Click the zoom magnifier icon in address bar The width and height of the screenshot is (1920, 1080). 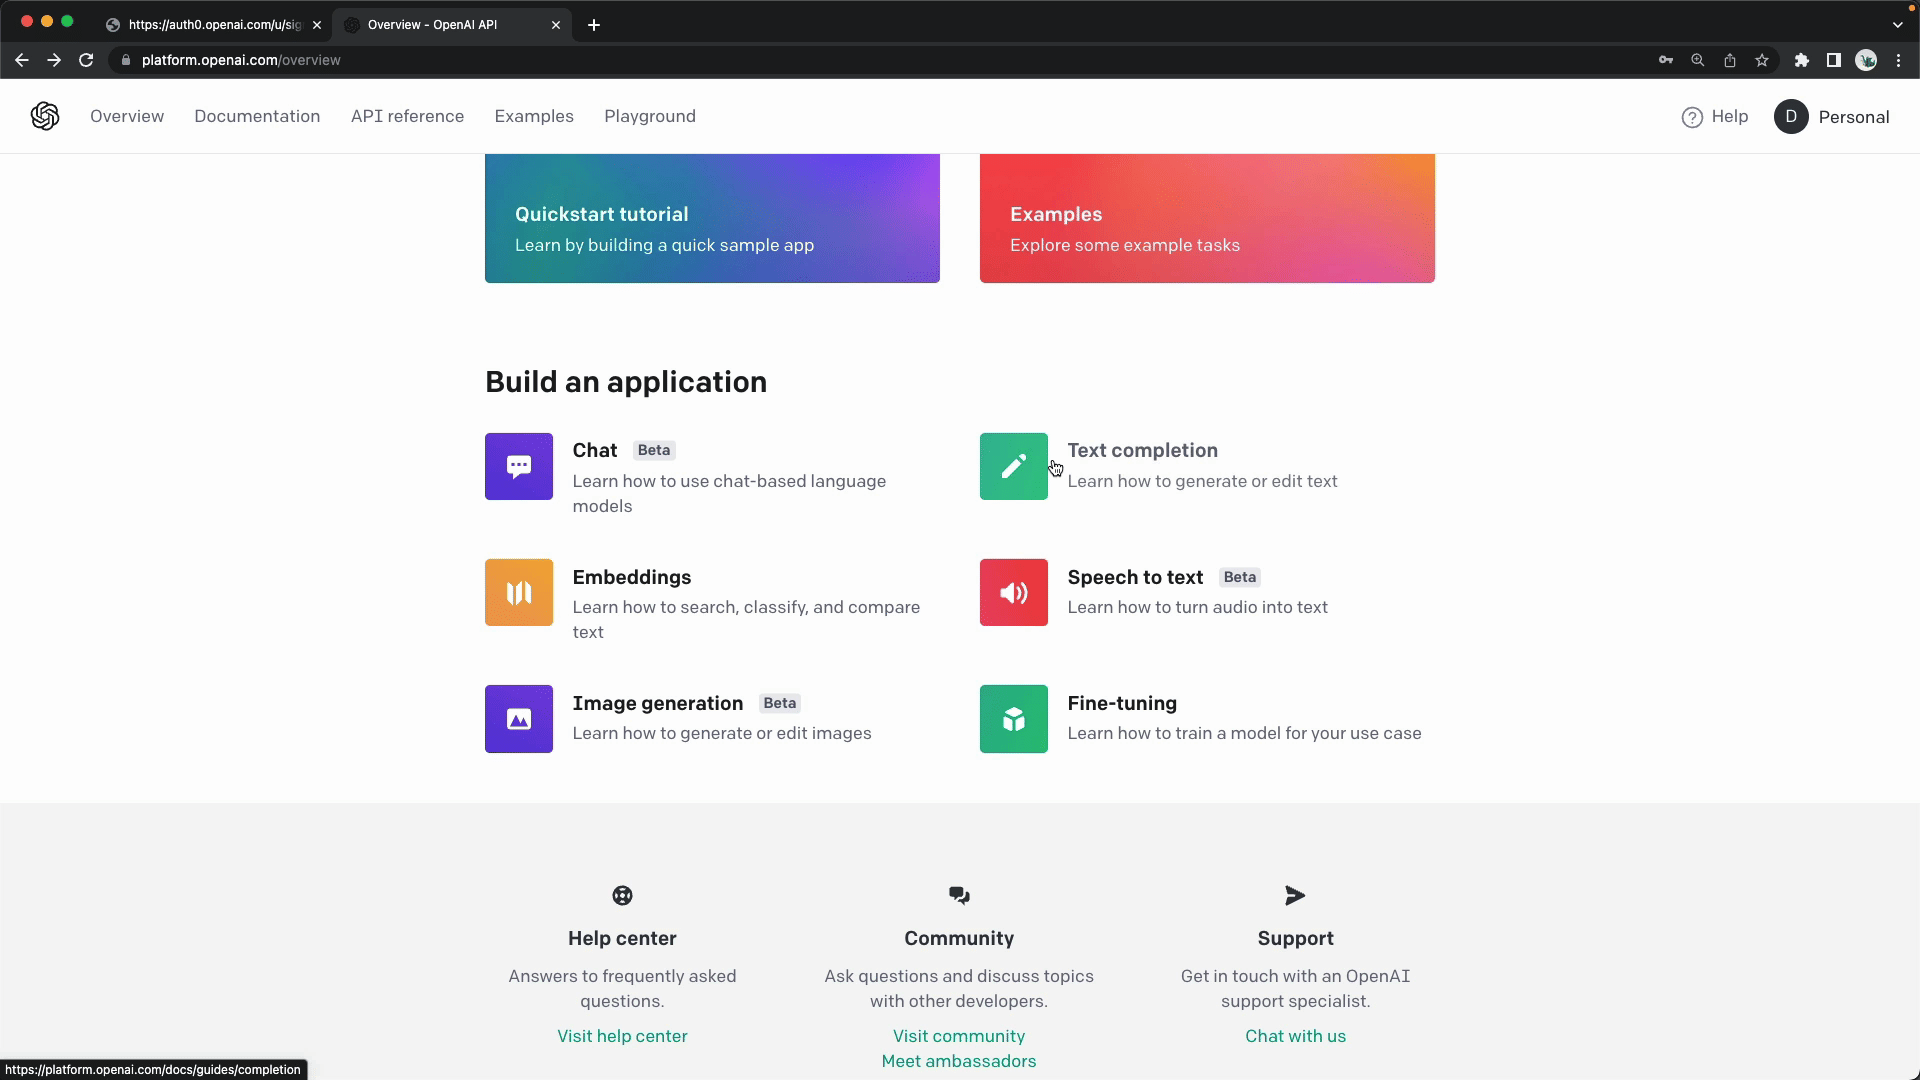pos(1698,60)
